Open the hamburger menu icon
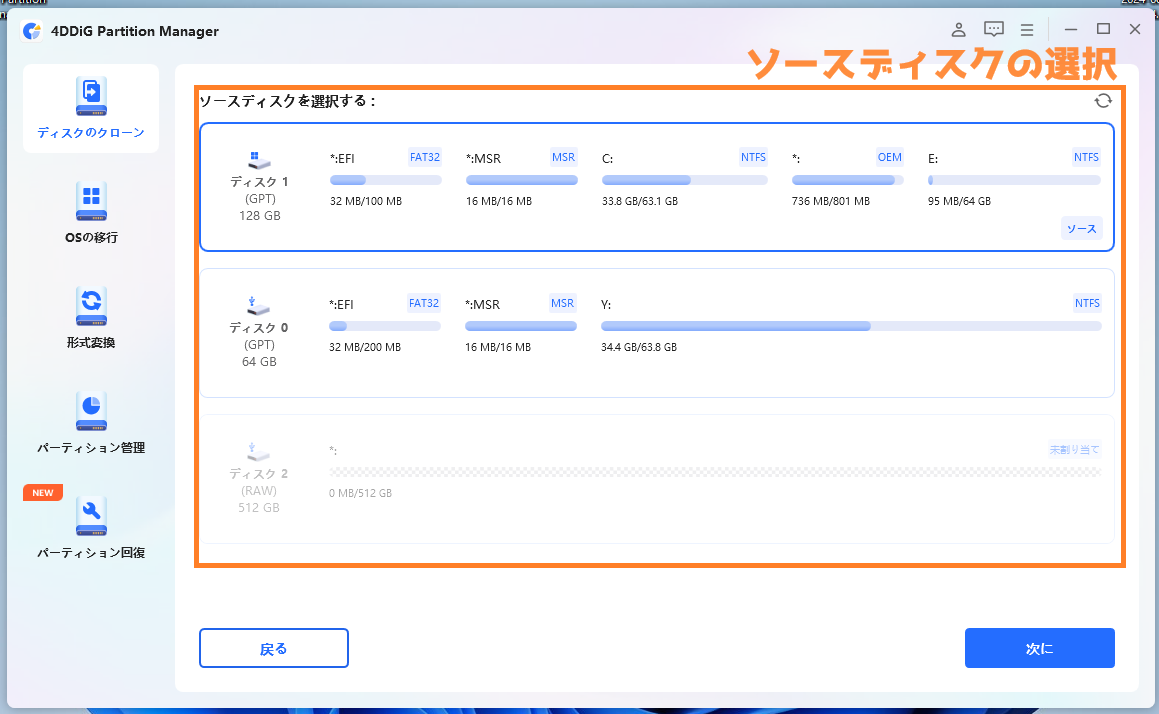 click(x=1027, y=30)
